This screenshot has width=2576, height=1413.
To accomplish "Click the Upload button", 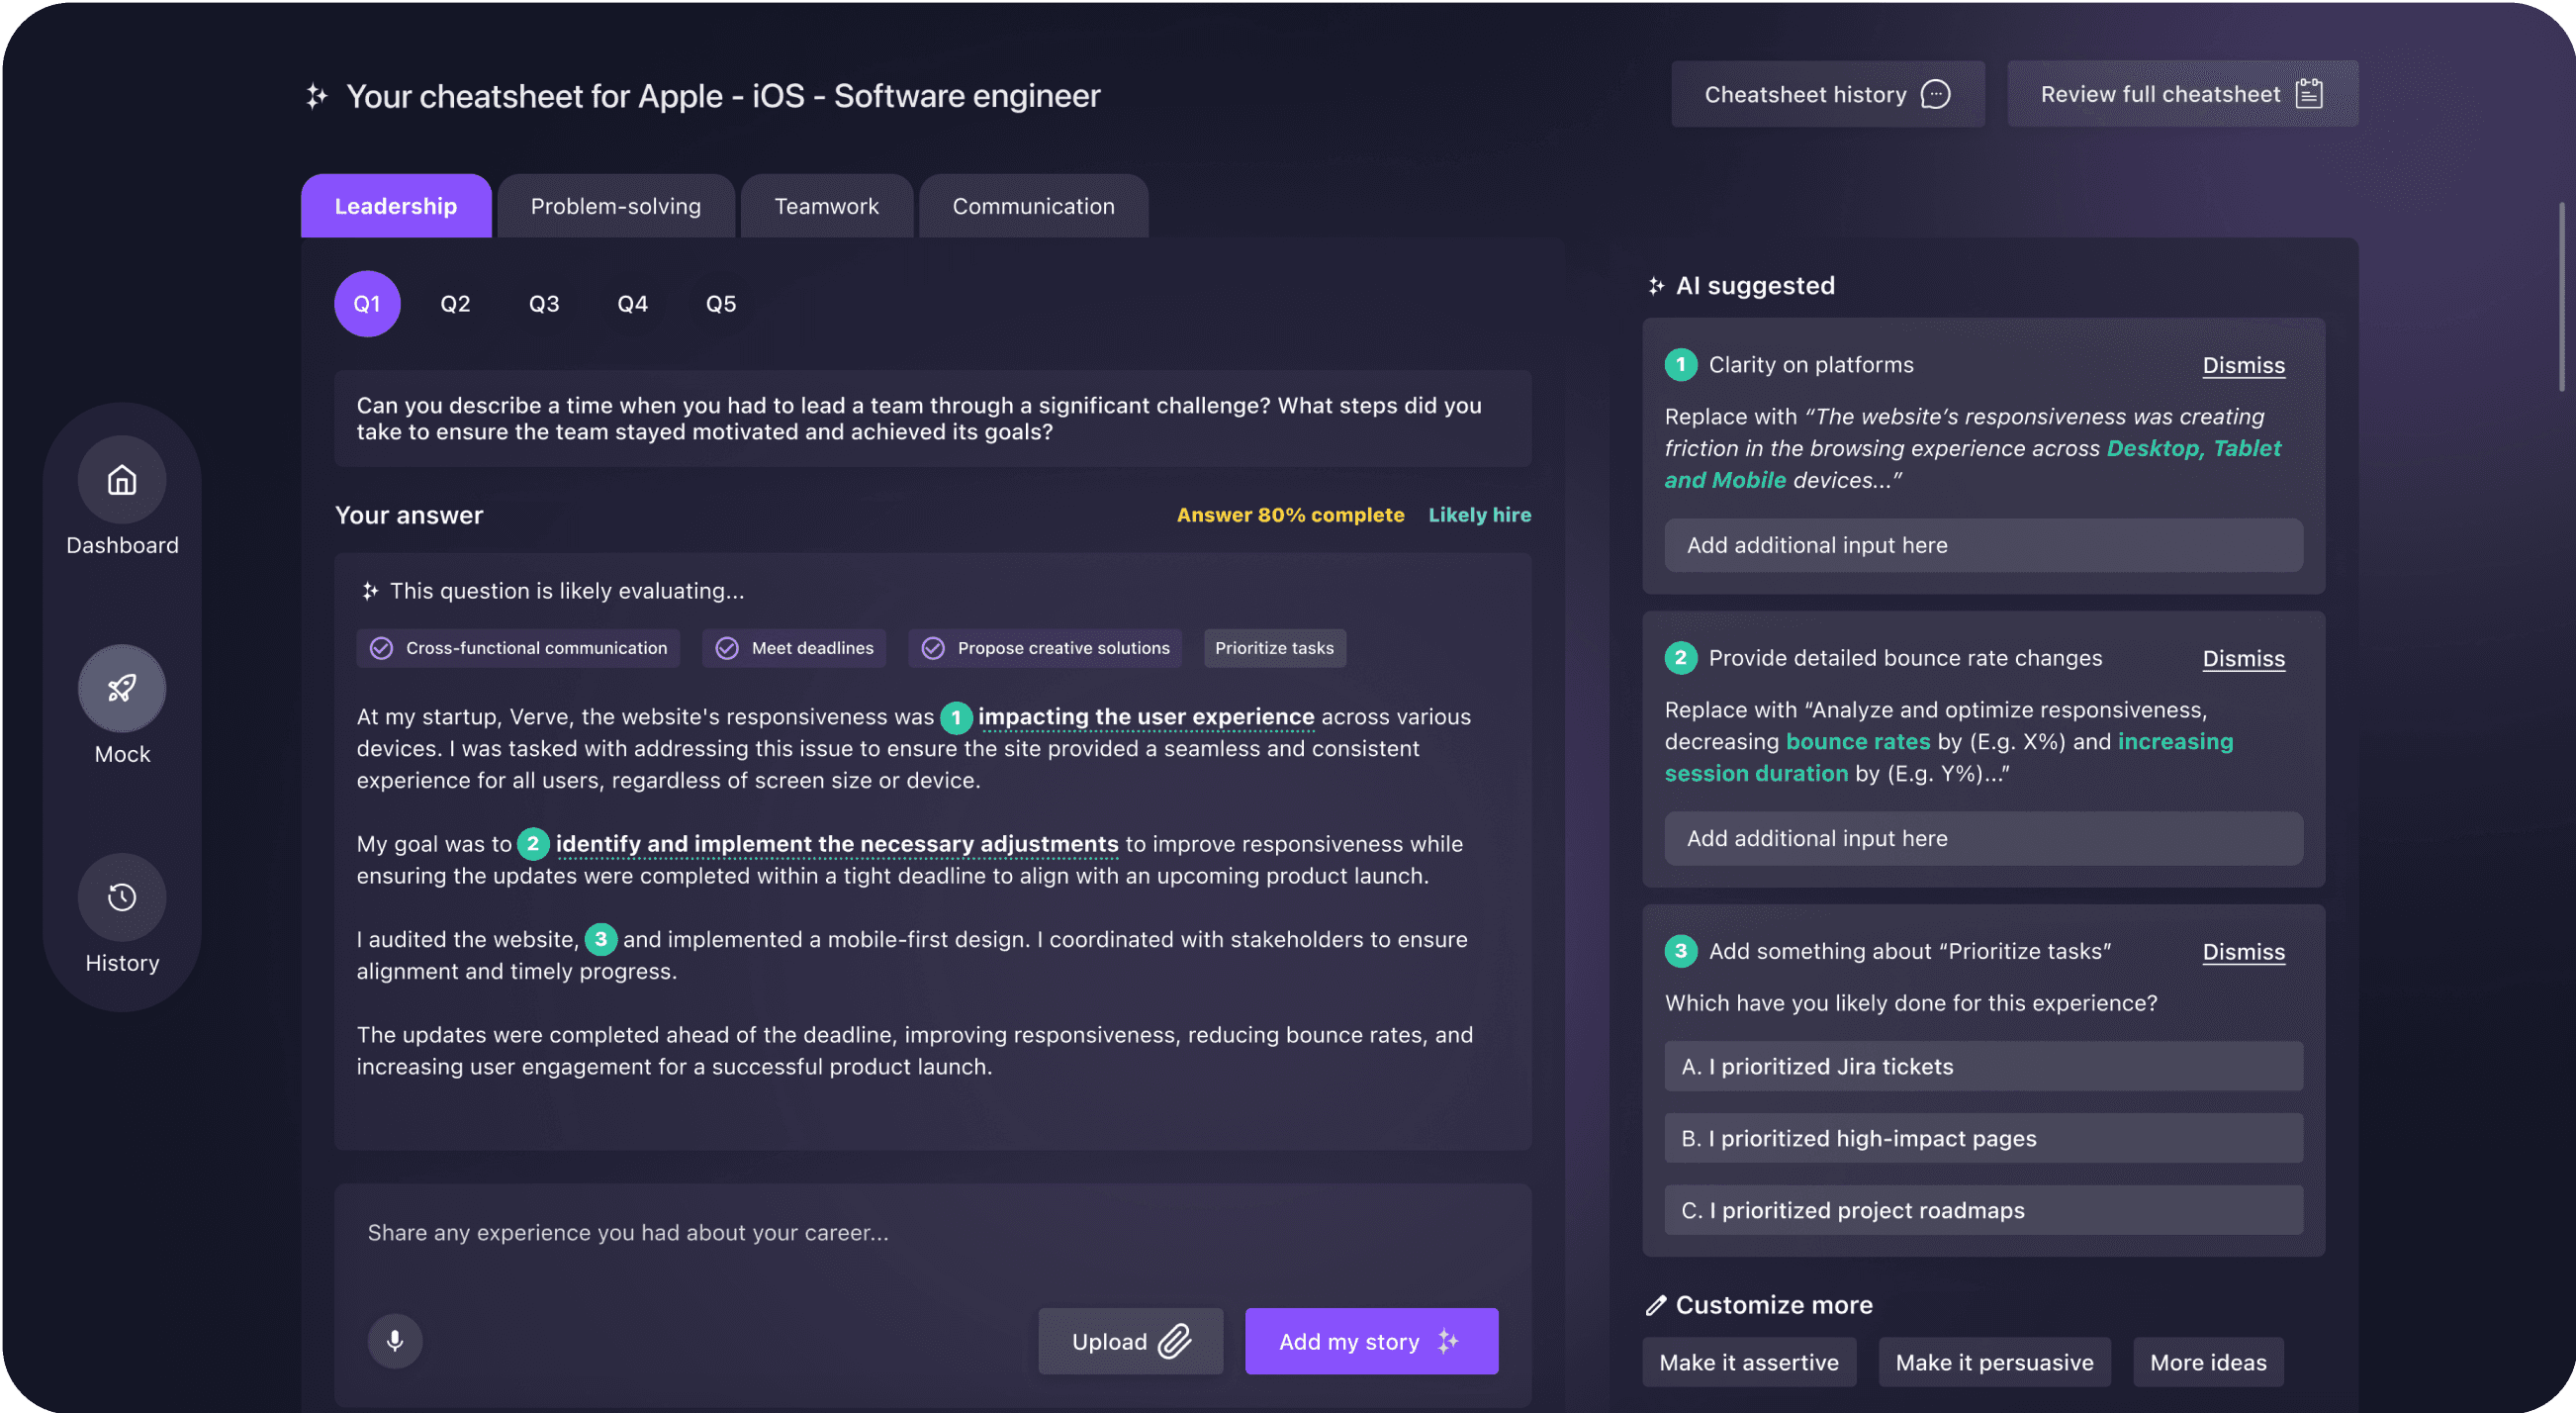I will [1130, 1341].
